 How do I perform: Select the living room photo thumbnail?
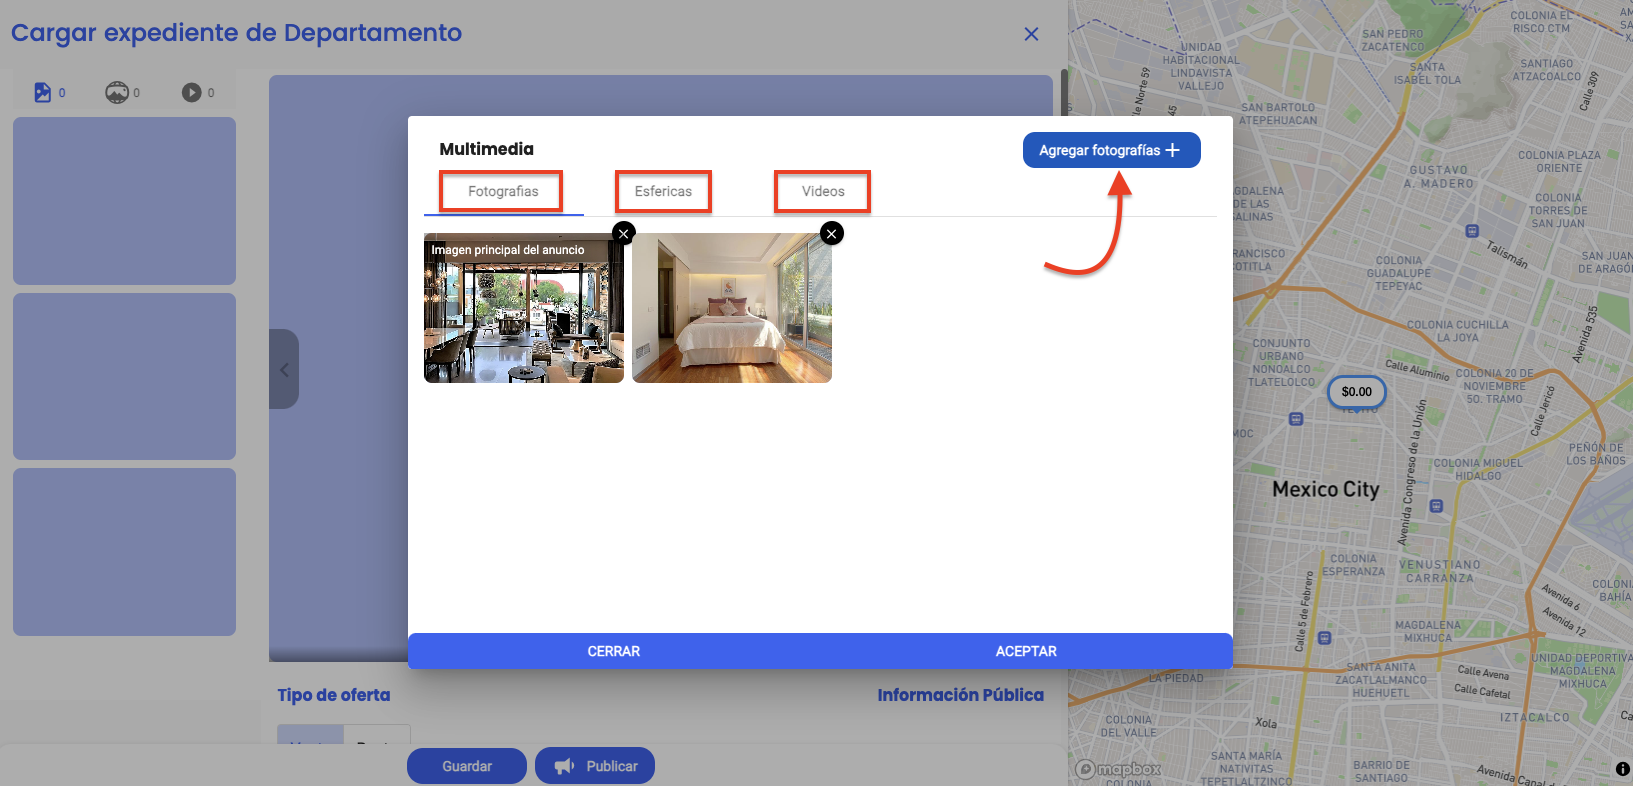tap(524, 308)
